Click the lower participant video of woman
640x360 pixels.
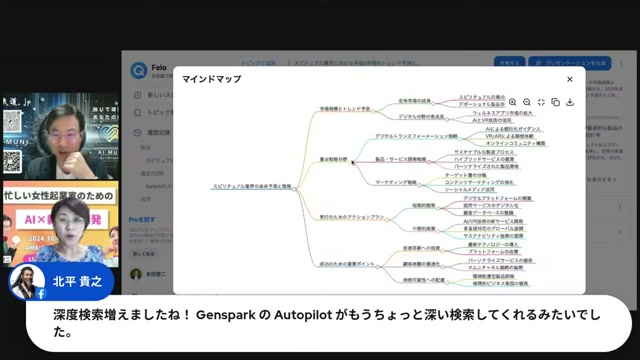61,224
